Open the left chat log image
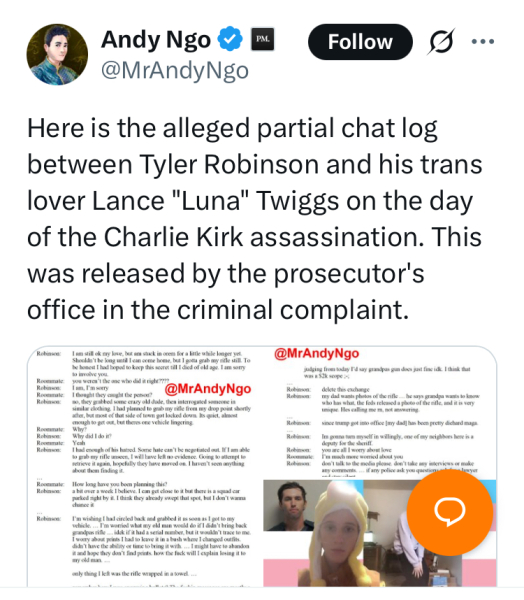Screen dimensions: 524x600 tap(144, 466)
